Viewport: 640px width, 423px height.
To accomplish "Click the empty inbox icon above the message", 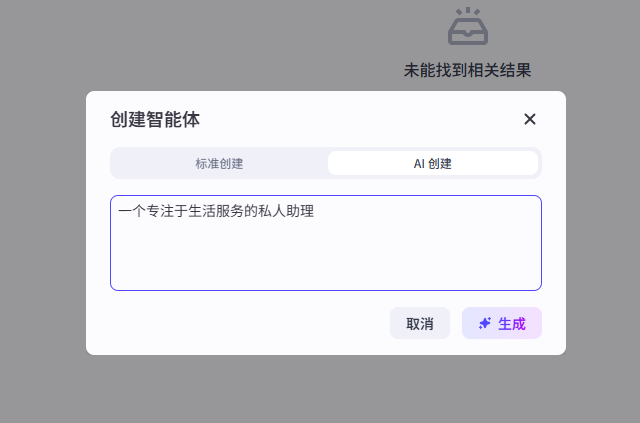I will (468, 28).
